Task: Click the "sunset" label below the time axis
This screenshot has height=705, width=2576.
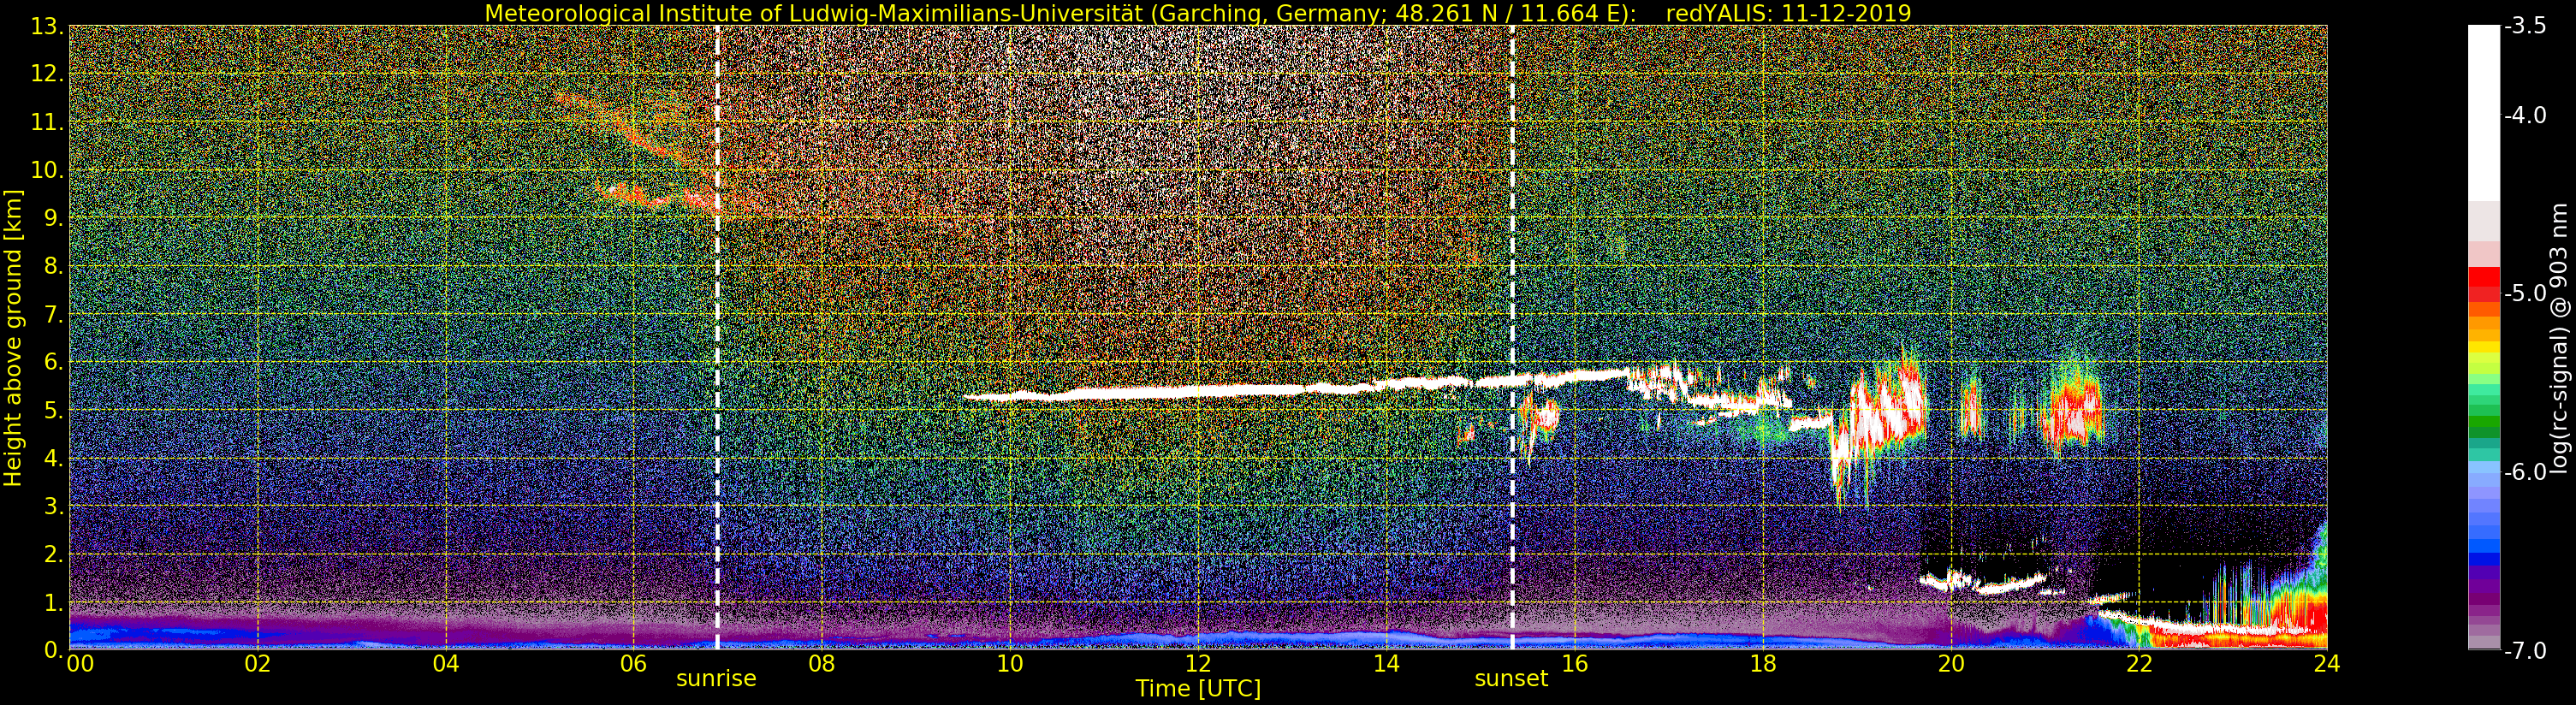Action: [x=1511, y=679]
